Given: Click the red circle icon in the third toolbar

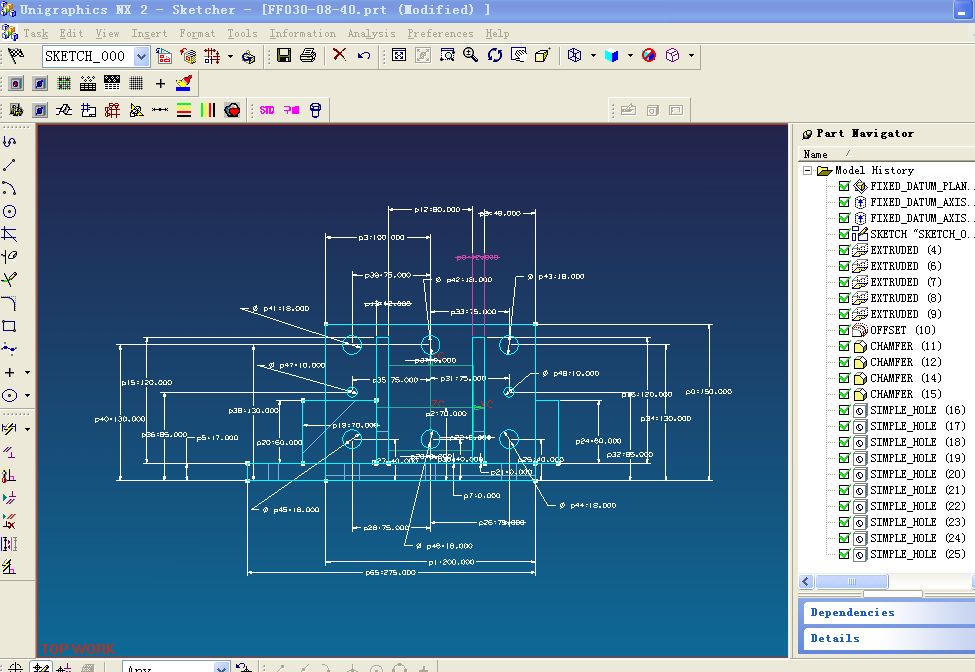Looking at the screenshot, I should pyautogui.click(x=232, y=111).
